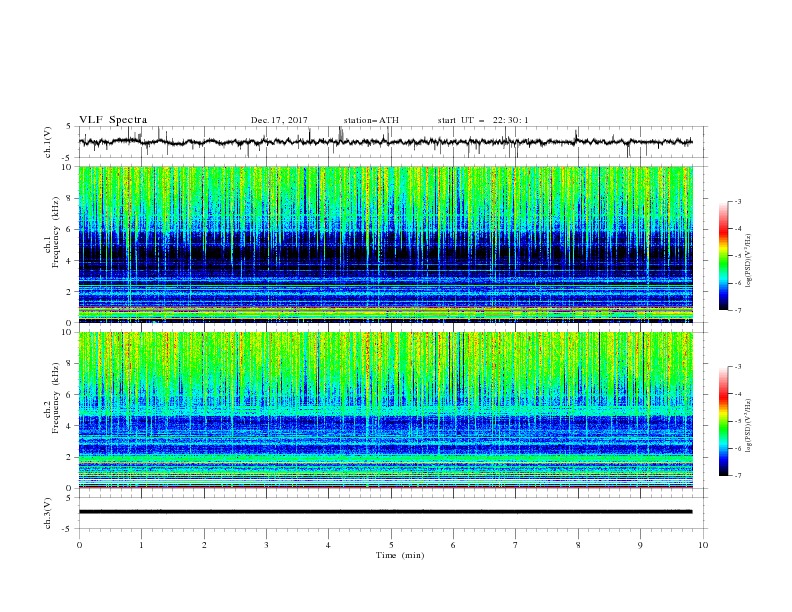This screenshot has height=612, width=792.
Task: Click the 'start UT = 22:30:1' text
Action: 483,120
